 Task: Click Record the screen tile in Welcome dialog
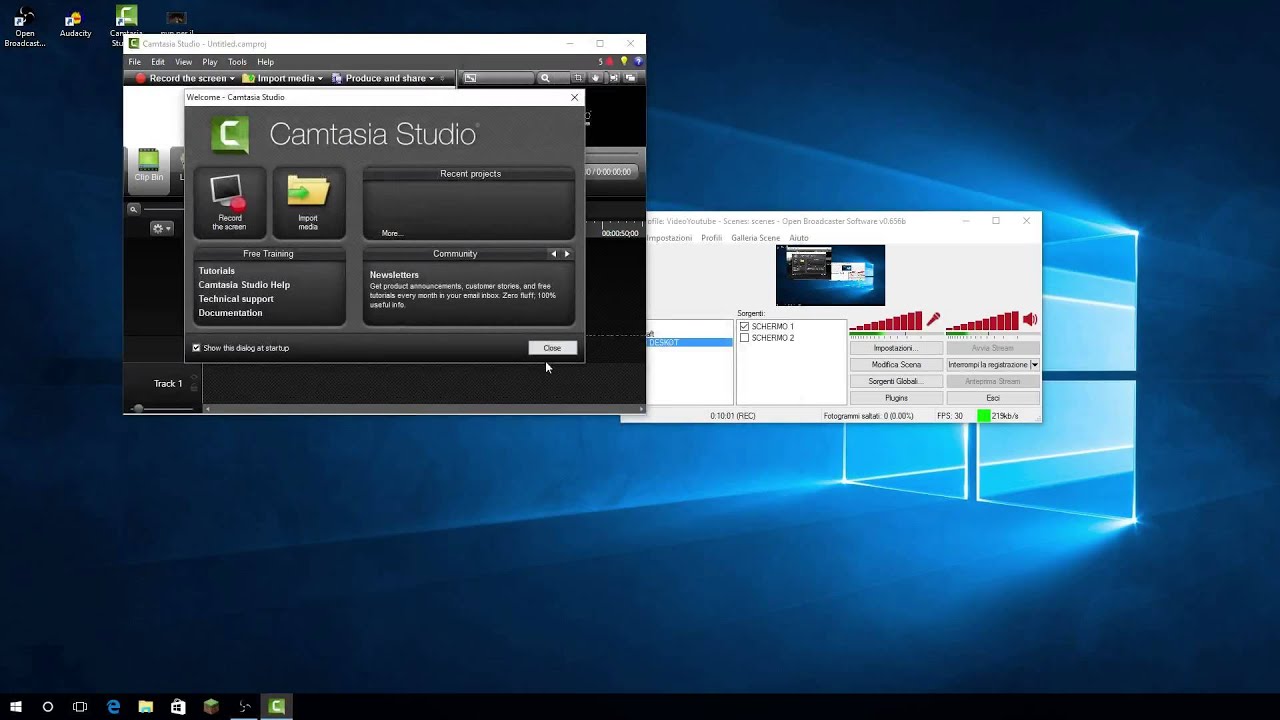229,204
